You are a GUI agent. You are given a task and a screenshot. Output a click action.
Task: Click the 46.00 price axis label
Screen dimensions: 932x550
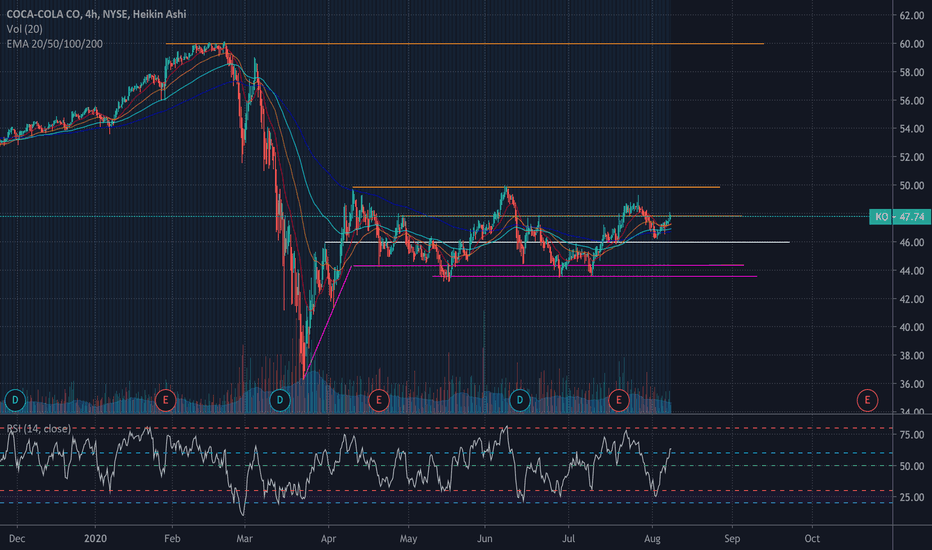pos(911,243)
